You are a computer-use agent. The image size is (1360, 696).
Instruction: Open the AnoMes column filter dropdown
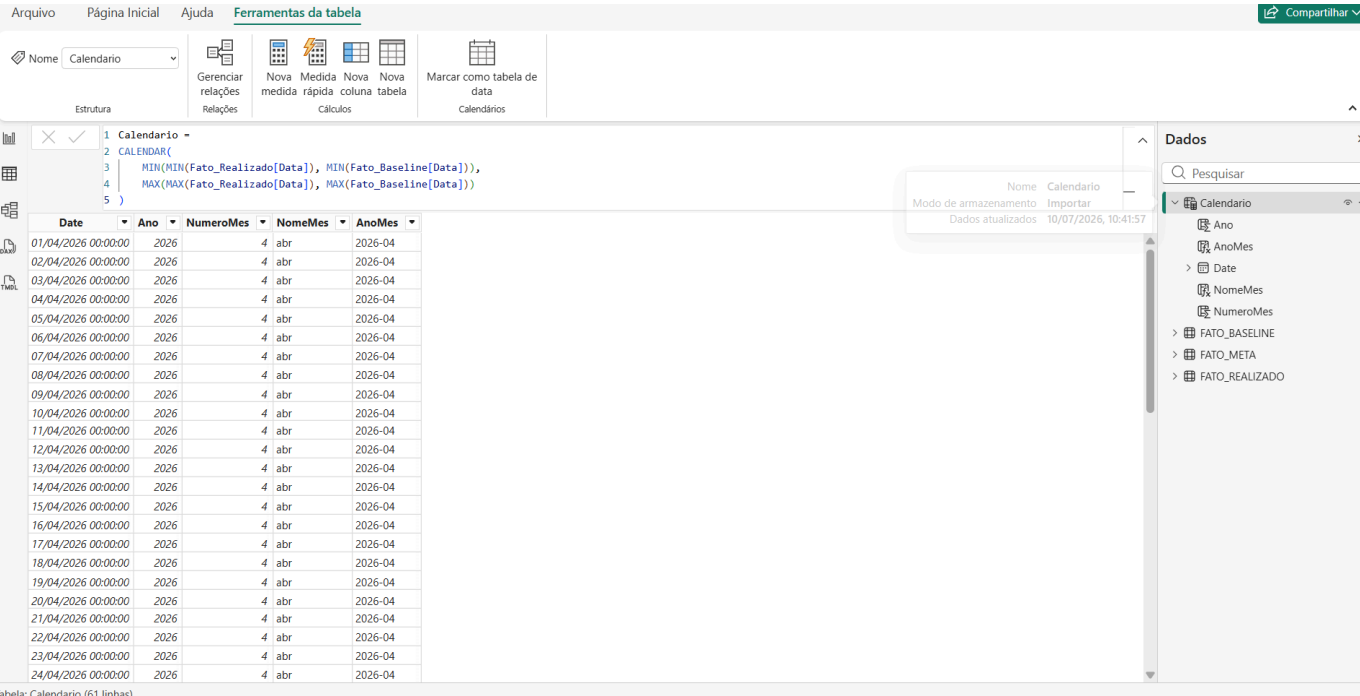[411, 222]
